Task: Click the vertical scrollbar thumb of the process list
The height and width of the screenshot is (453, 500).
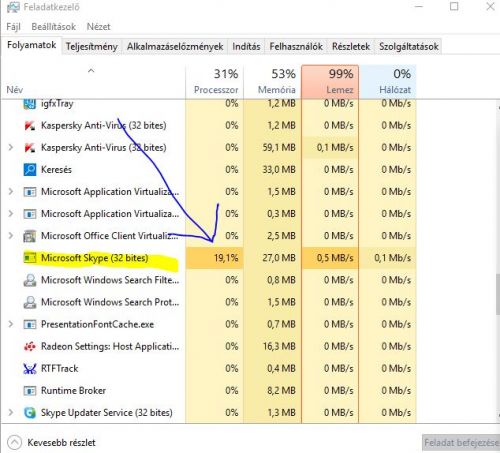Action: (x=498, y=294)
